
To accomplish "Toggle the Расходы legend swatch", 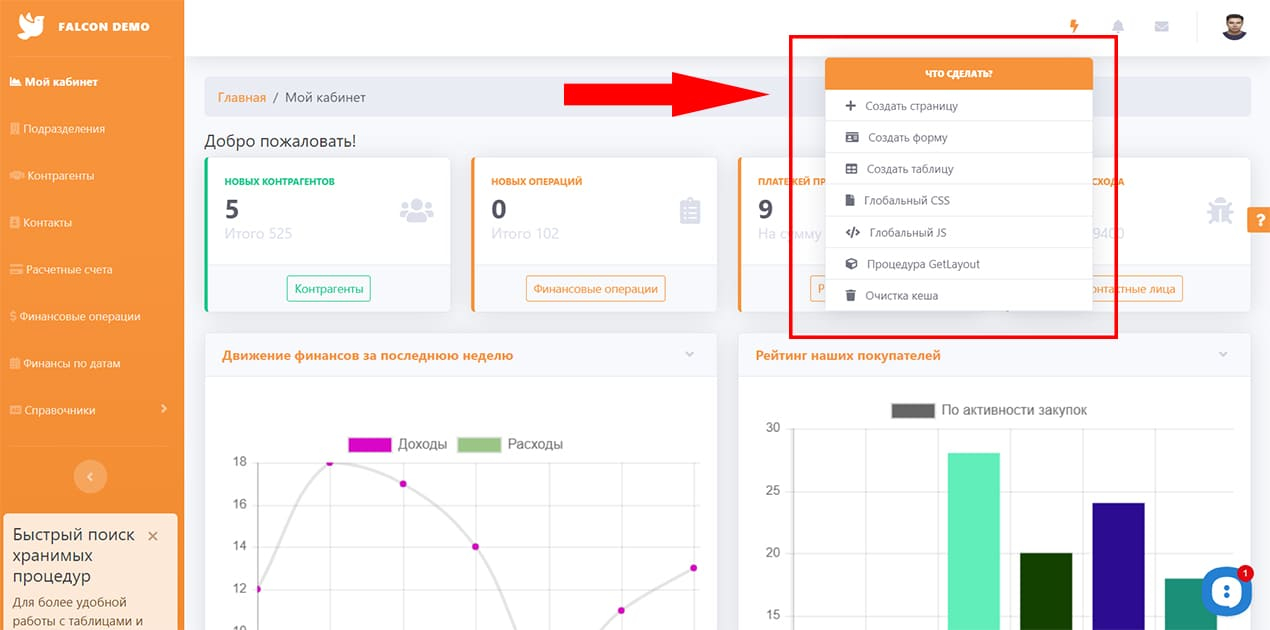I will point(479,444).
